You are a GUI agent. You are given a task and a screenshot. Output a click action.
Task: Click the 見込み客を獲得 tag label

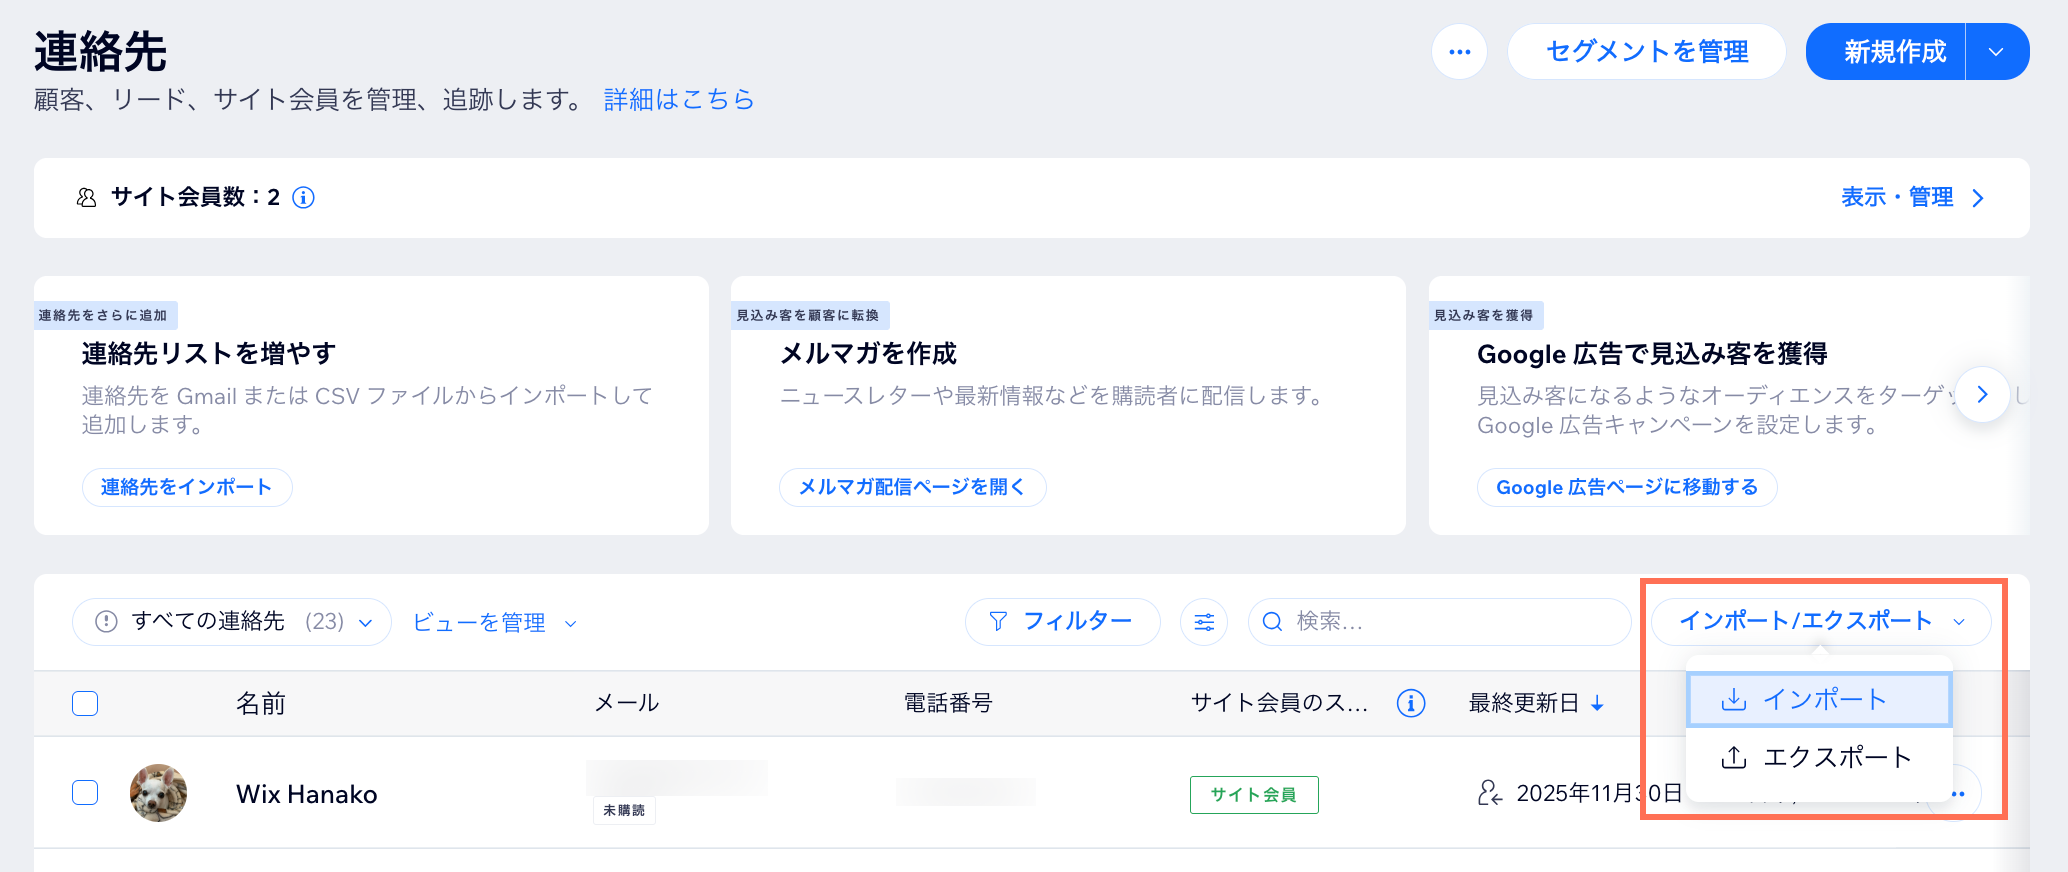point(1485,315)
